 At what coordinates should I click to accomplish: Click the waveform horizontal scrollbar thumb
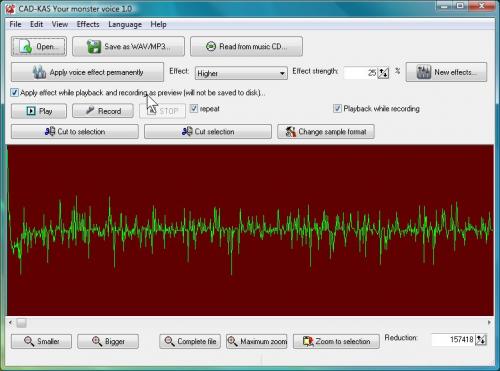(21, 322)
